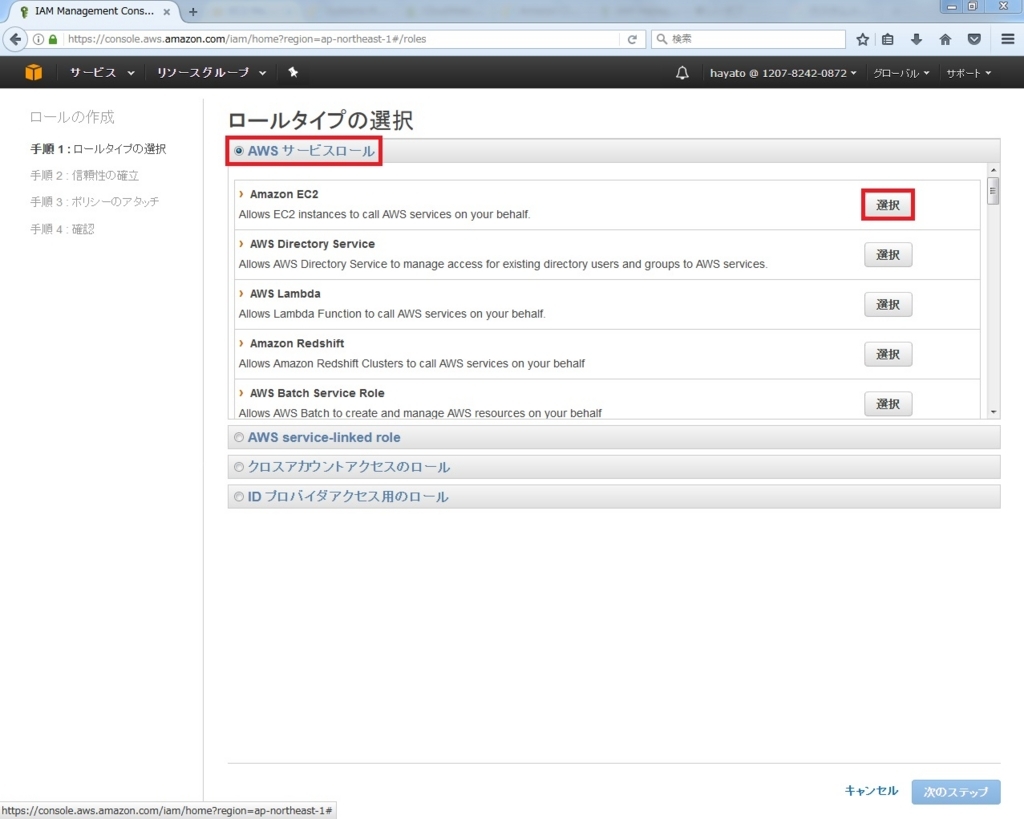Click 選択 button for AWS Directory Service
Screen dimensions: 1024x819
click(x=888, y=255)
